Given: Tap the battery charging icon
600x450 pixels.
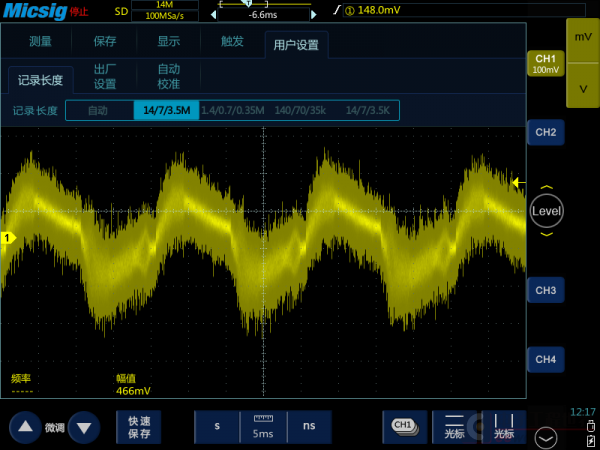Looking at the screenshot, I should 591,440.
